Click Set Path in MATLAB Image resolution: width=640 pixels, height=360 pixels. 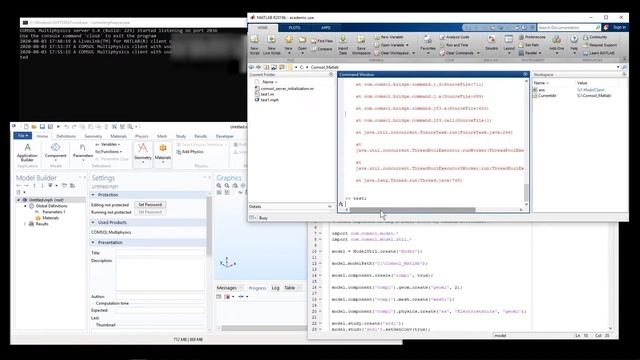point(529,45)
